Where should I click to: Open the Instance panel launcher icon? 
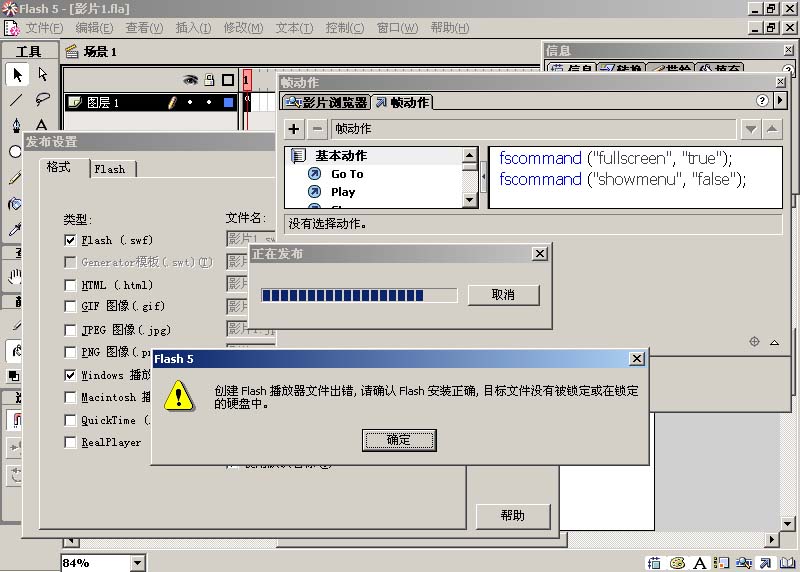click(x=721, y=563)
